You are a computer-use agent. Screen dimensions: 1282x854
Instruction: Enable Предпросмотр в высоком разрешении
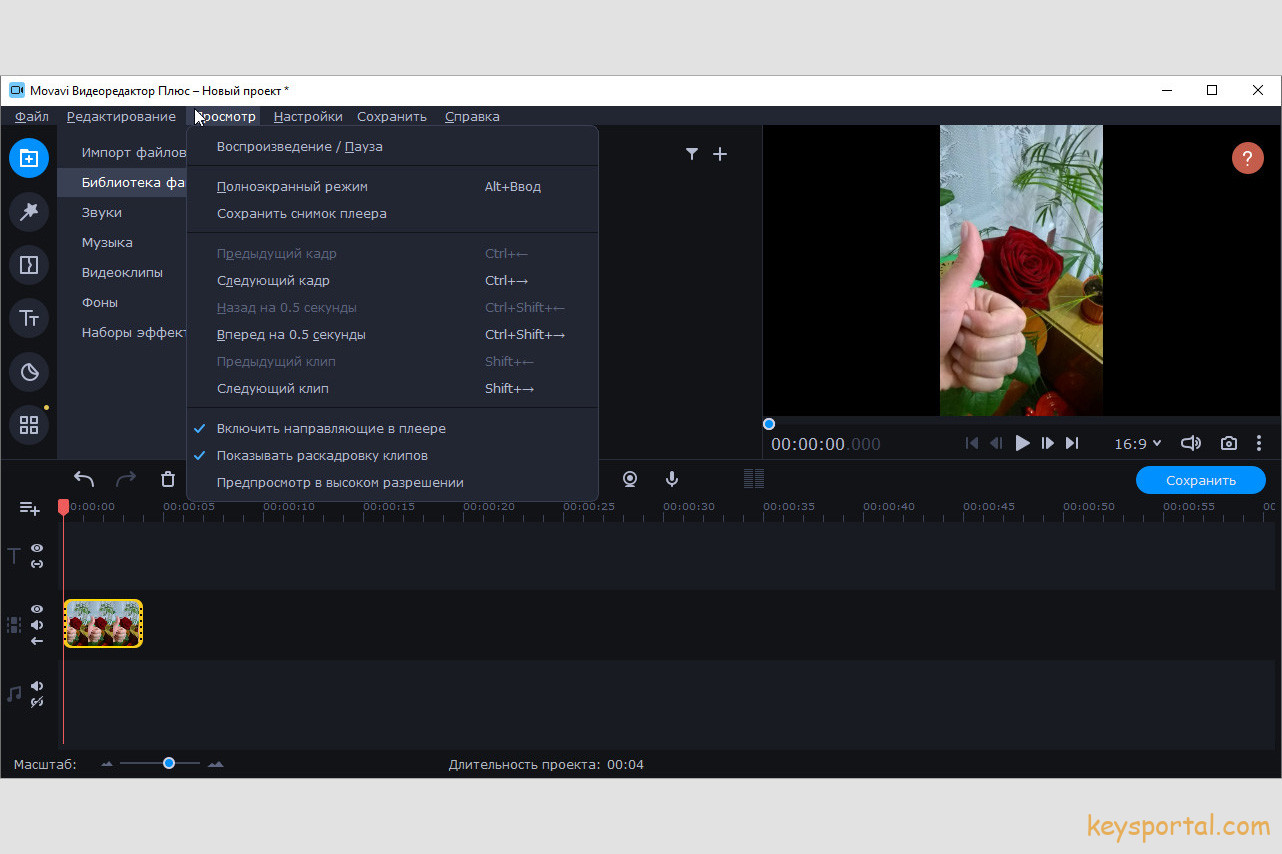(x=340, y=482)
